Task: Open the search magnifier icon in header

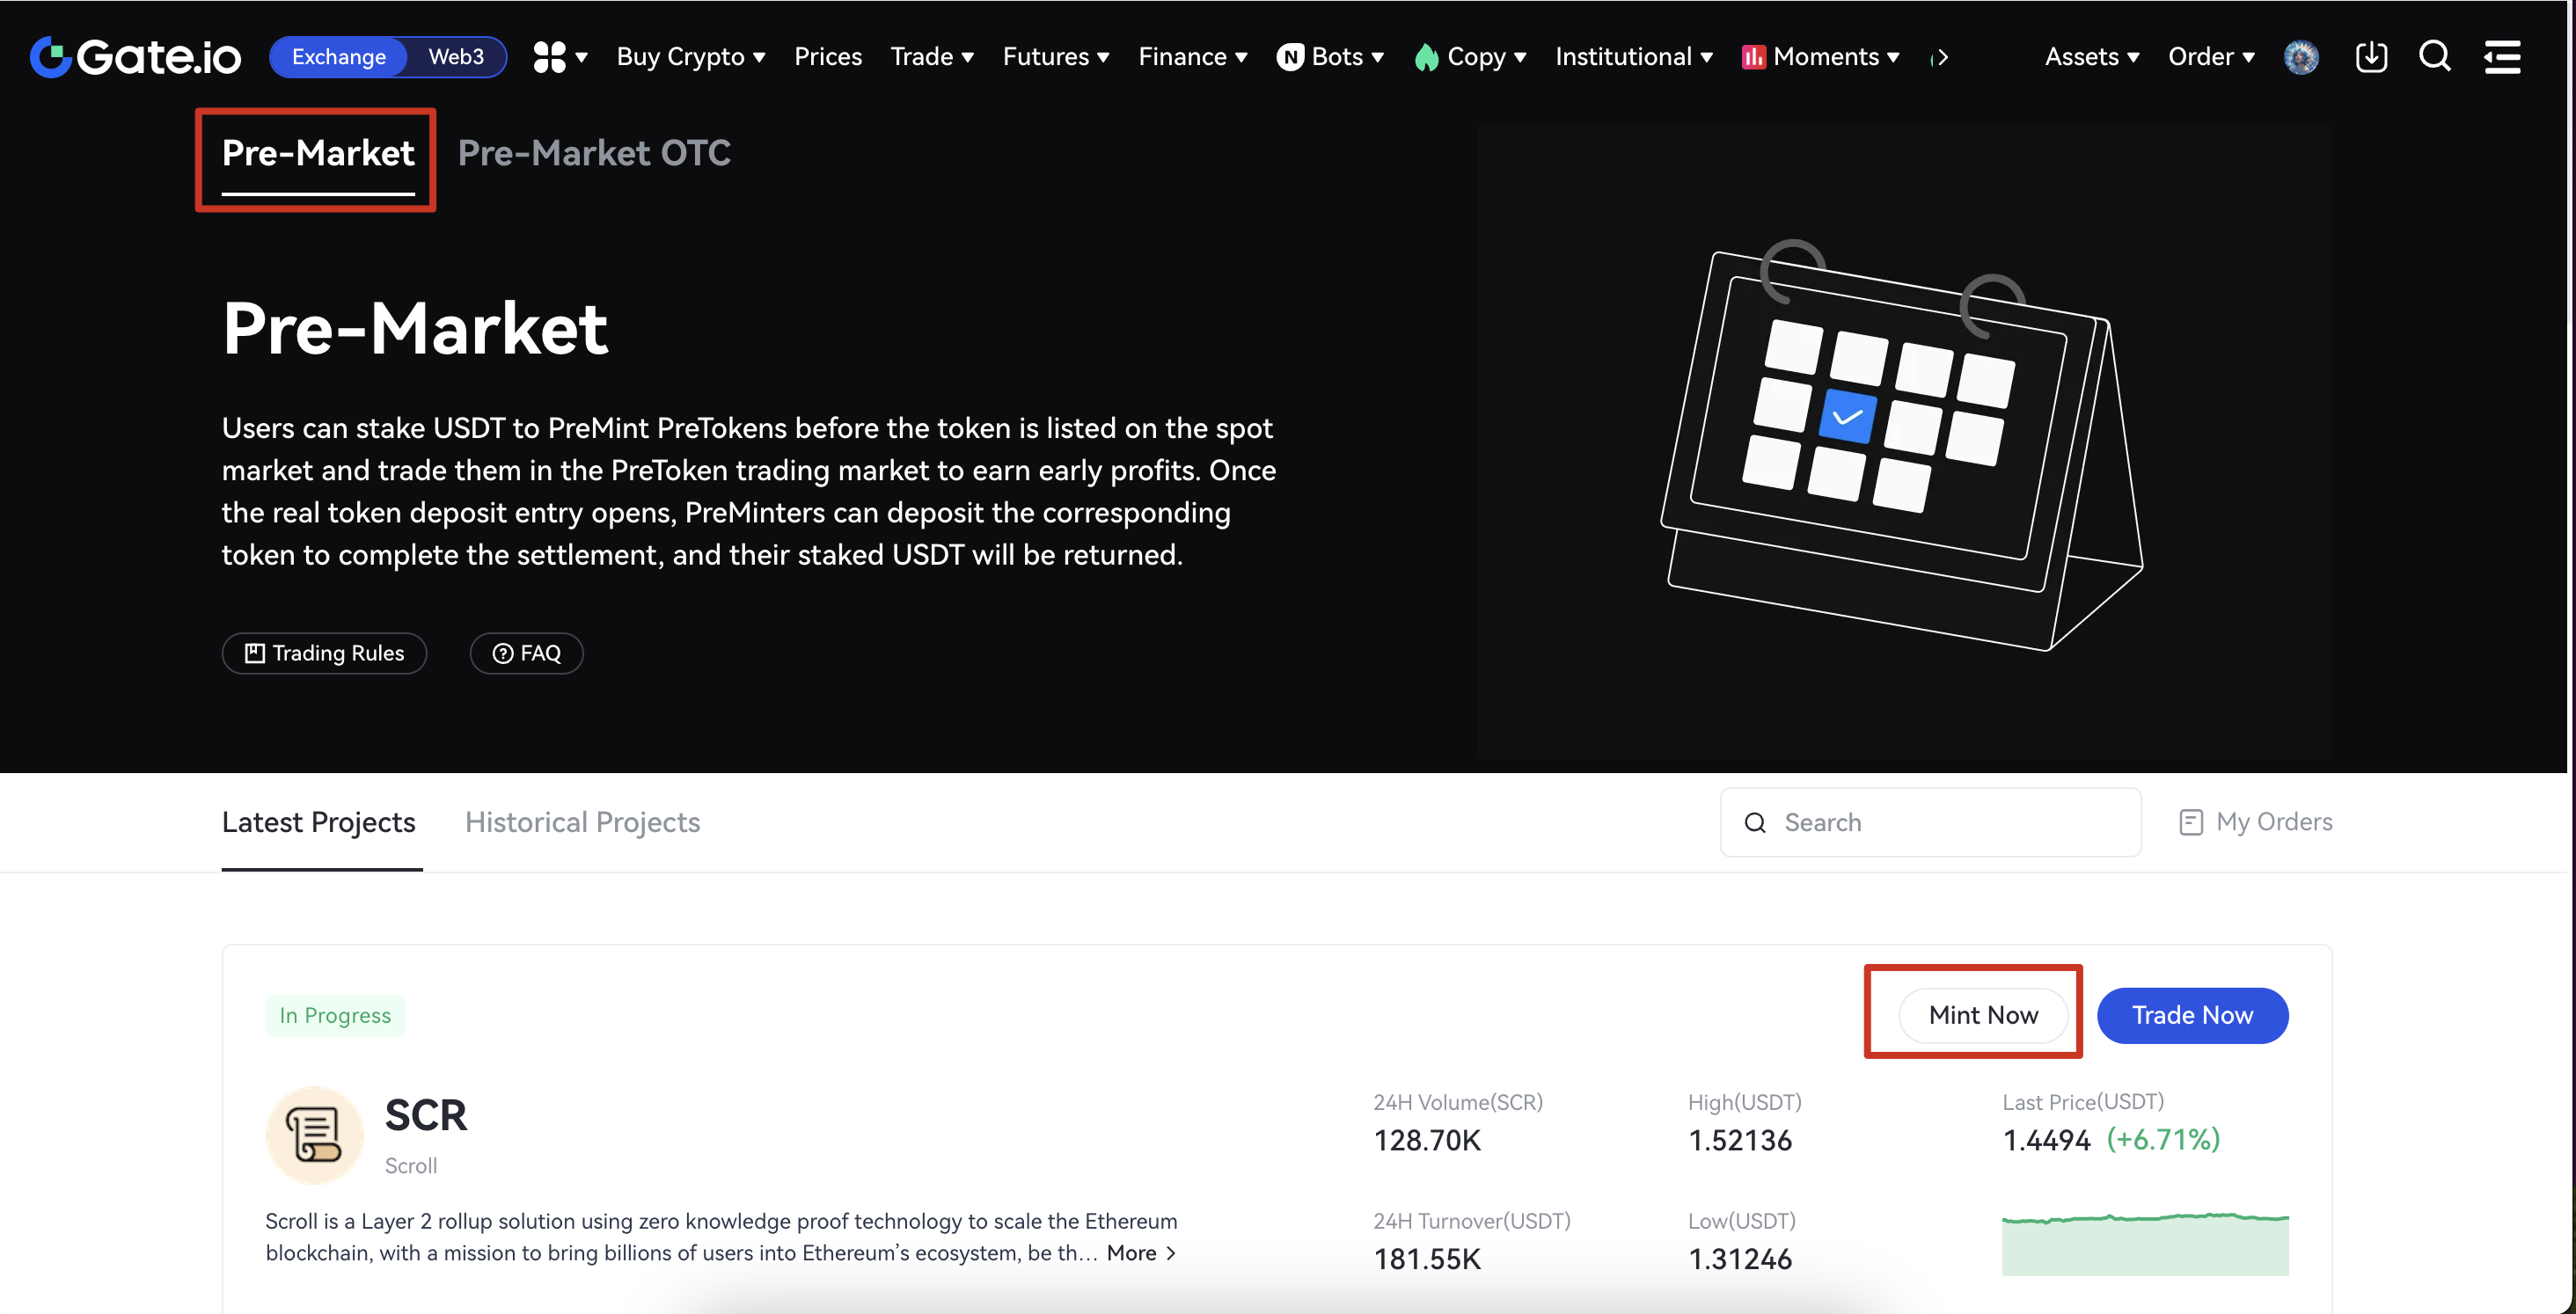Action: (2434, 57)
